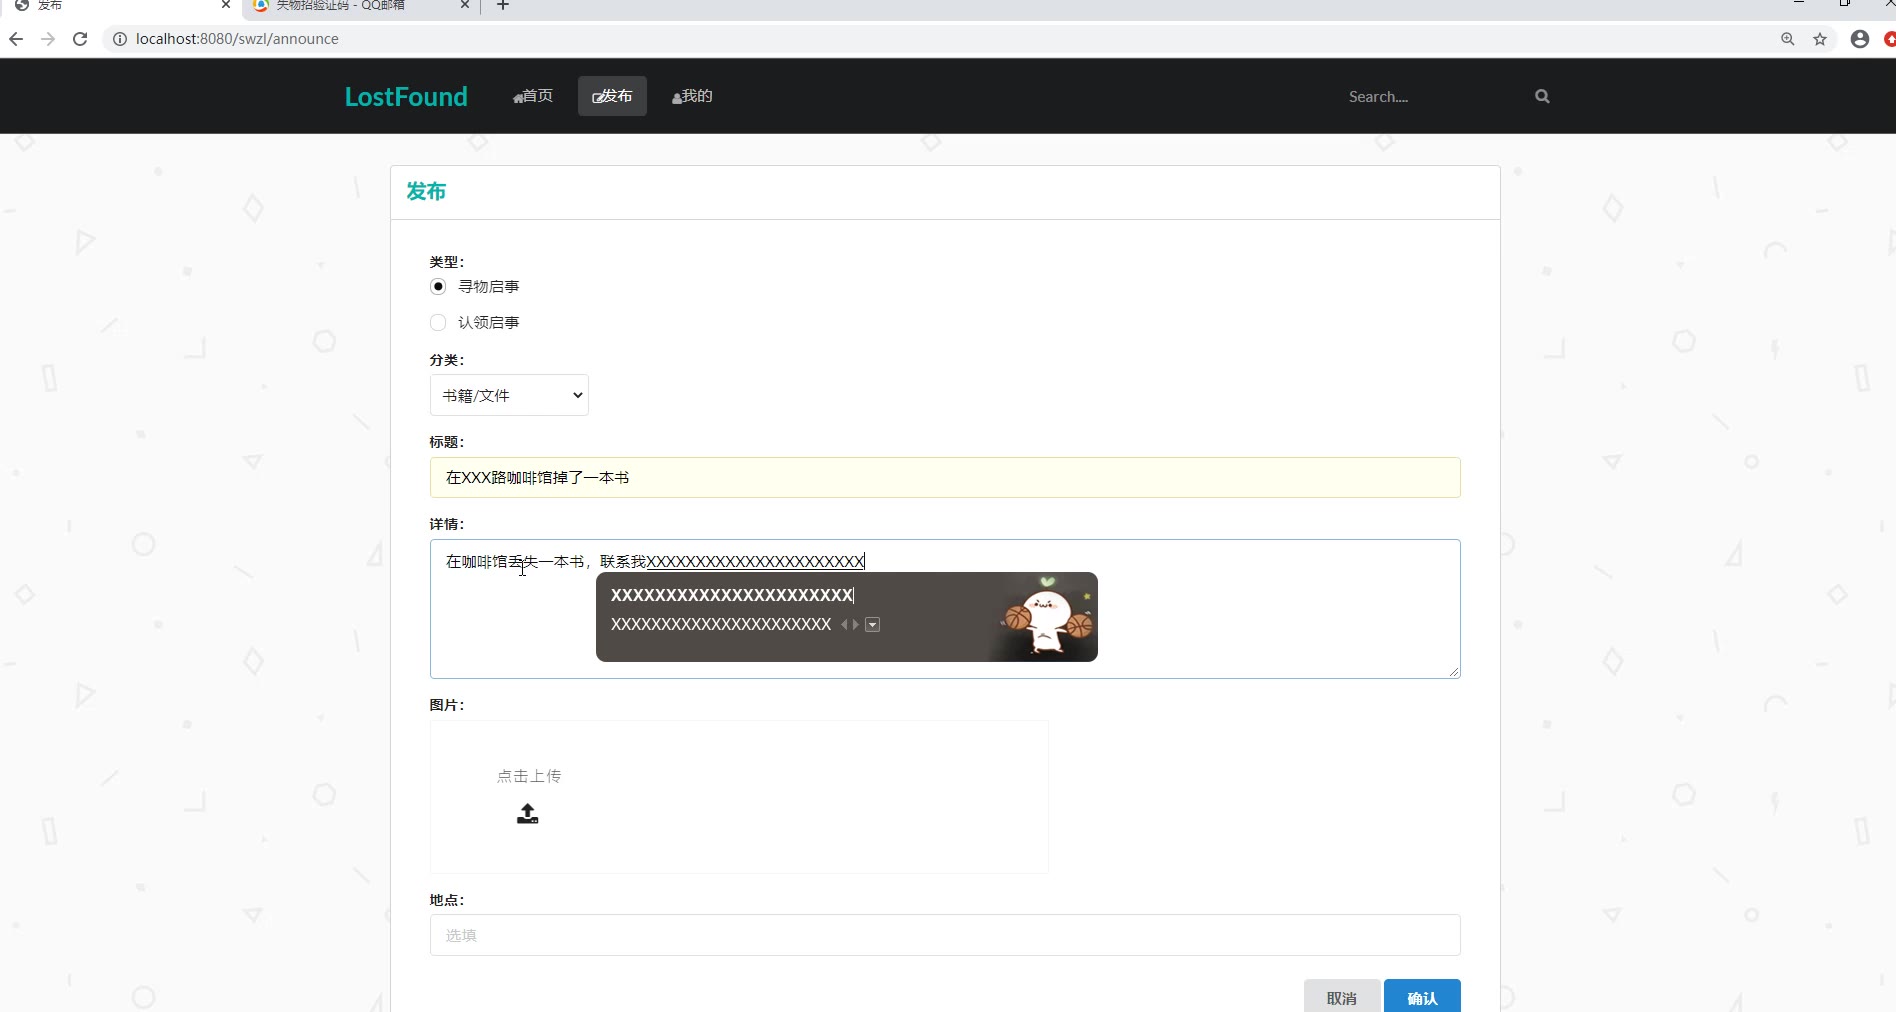Go to 首页 in navigation
The width and height of the screenshot is (1896, 1012).
[533, 96]
